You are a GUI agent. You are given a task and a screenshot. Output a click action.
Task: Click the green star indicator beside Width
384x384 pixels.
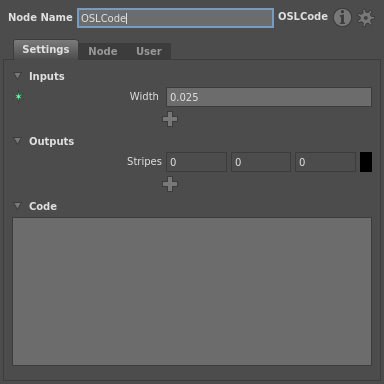[18, 97]
